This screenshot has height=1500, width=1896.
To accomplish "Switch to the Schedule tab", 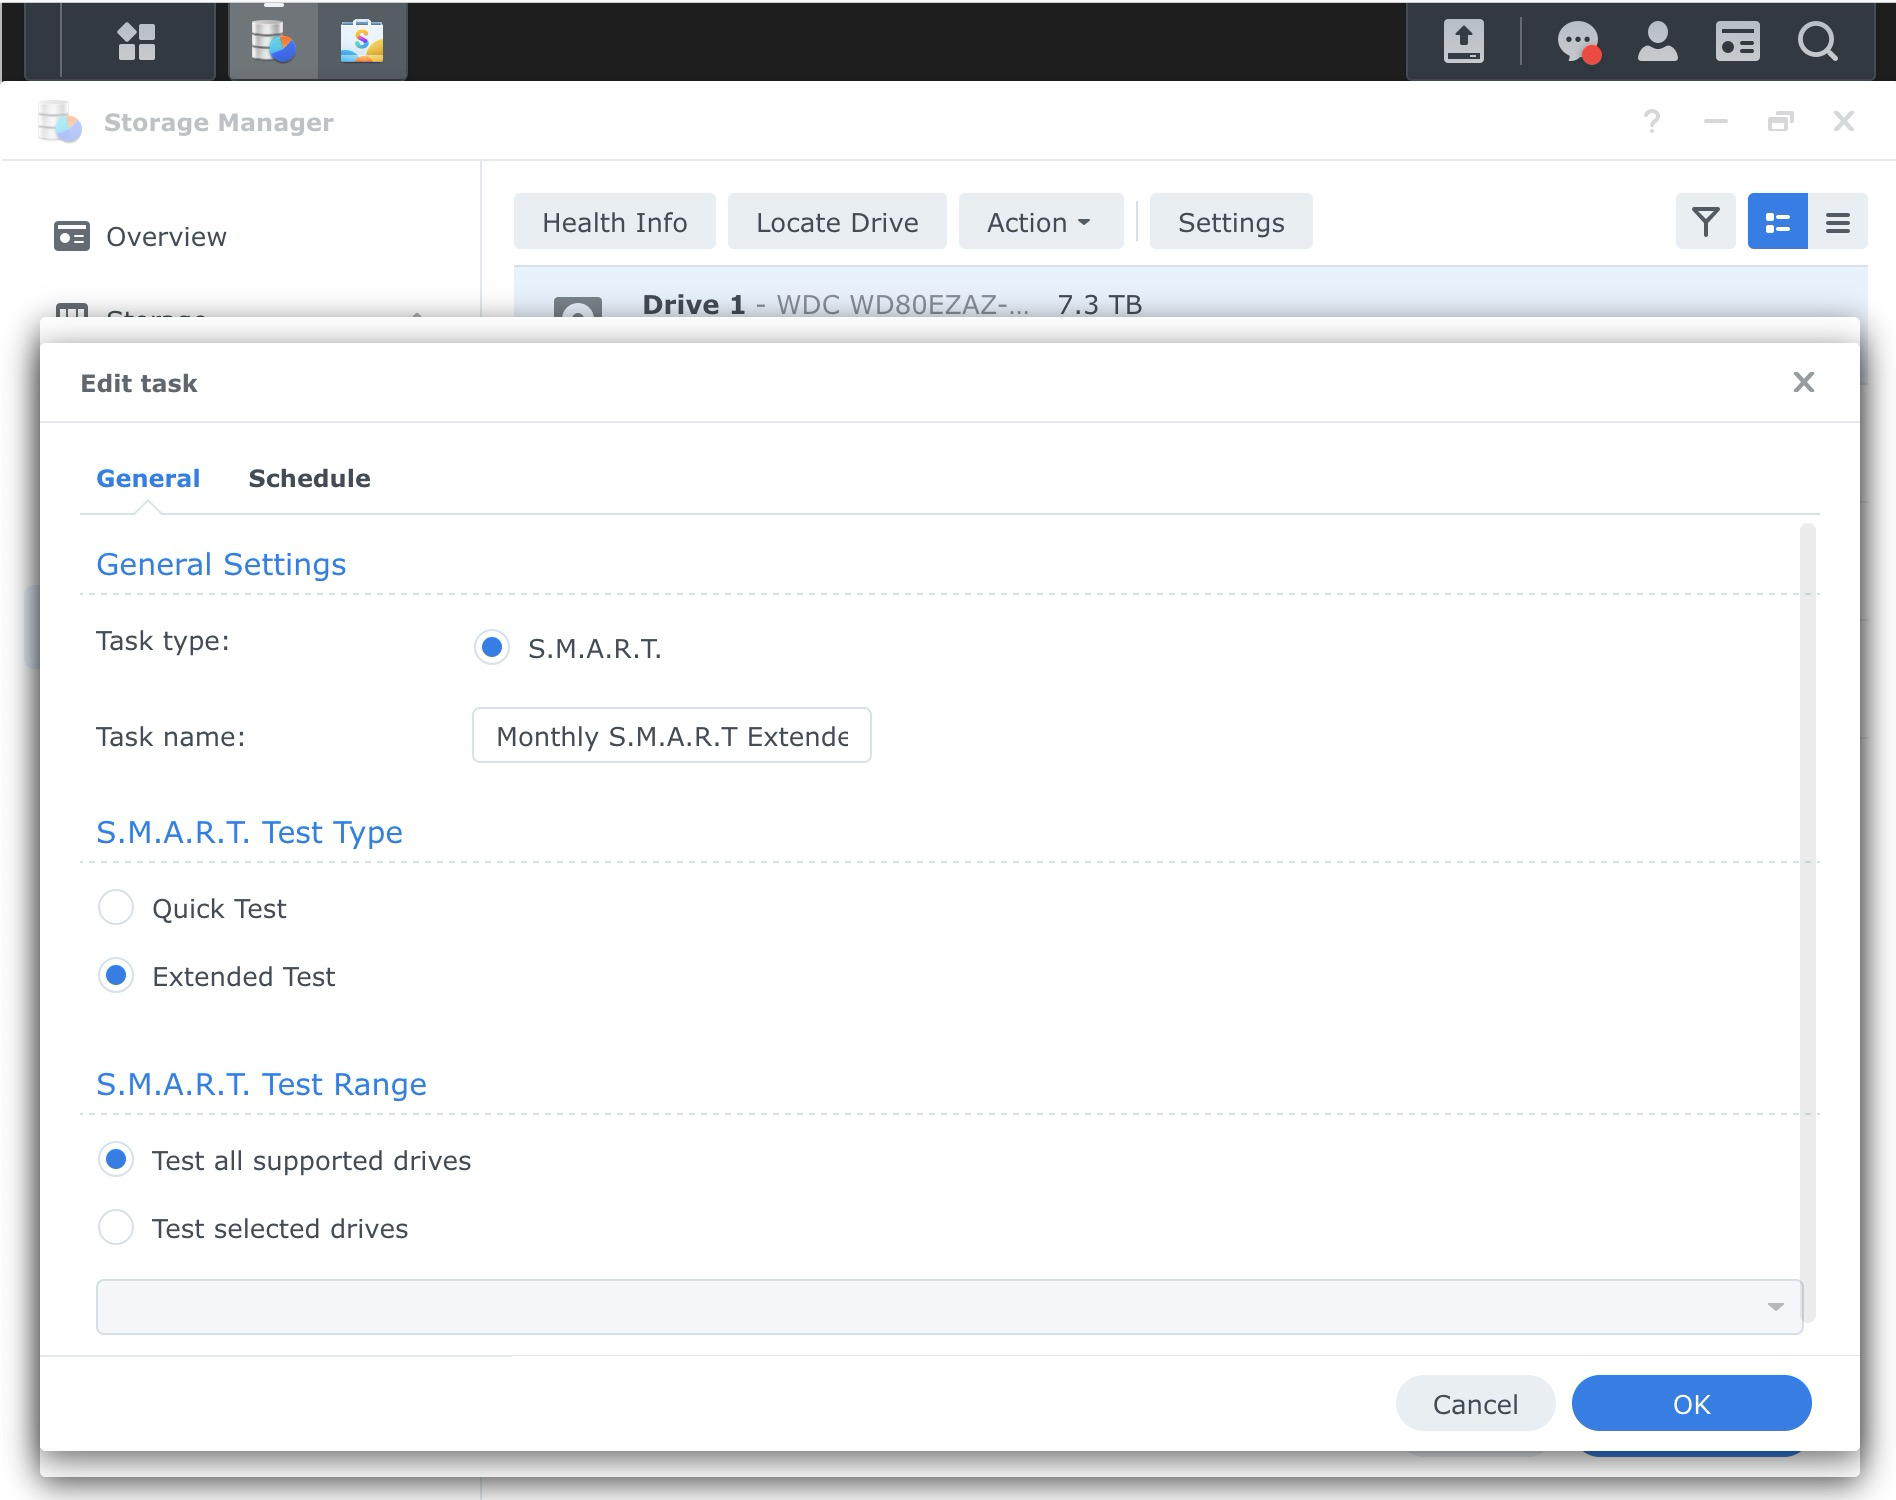I will click(309, 478).
